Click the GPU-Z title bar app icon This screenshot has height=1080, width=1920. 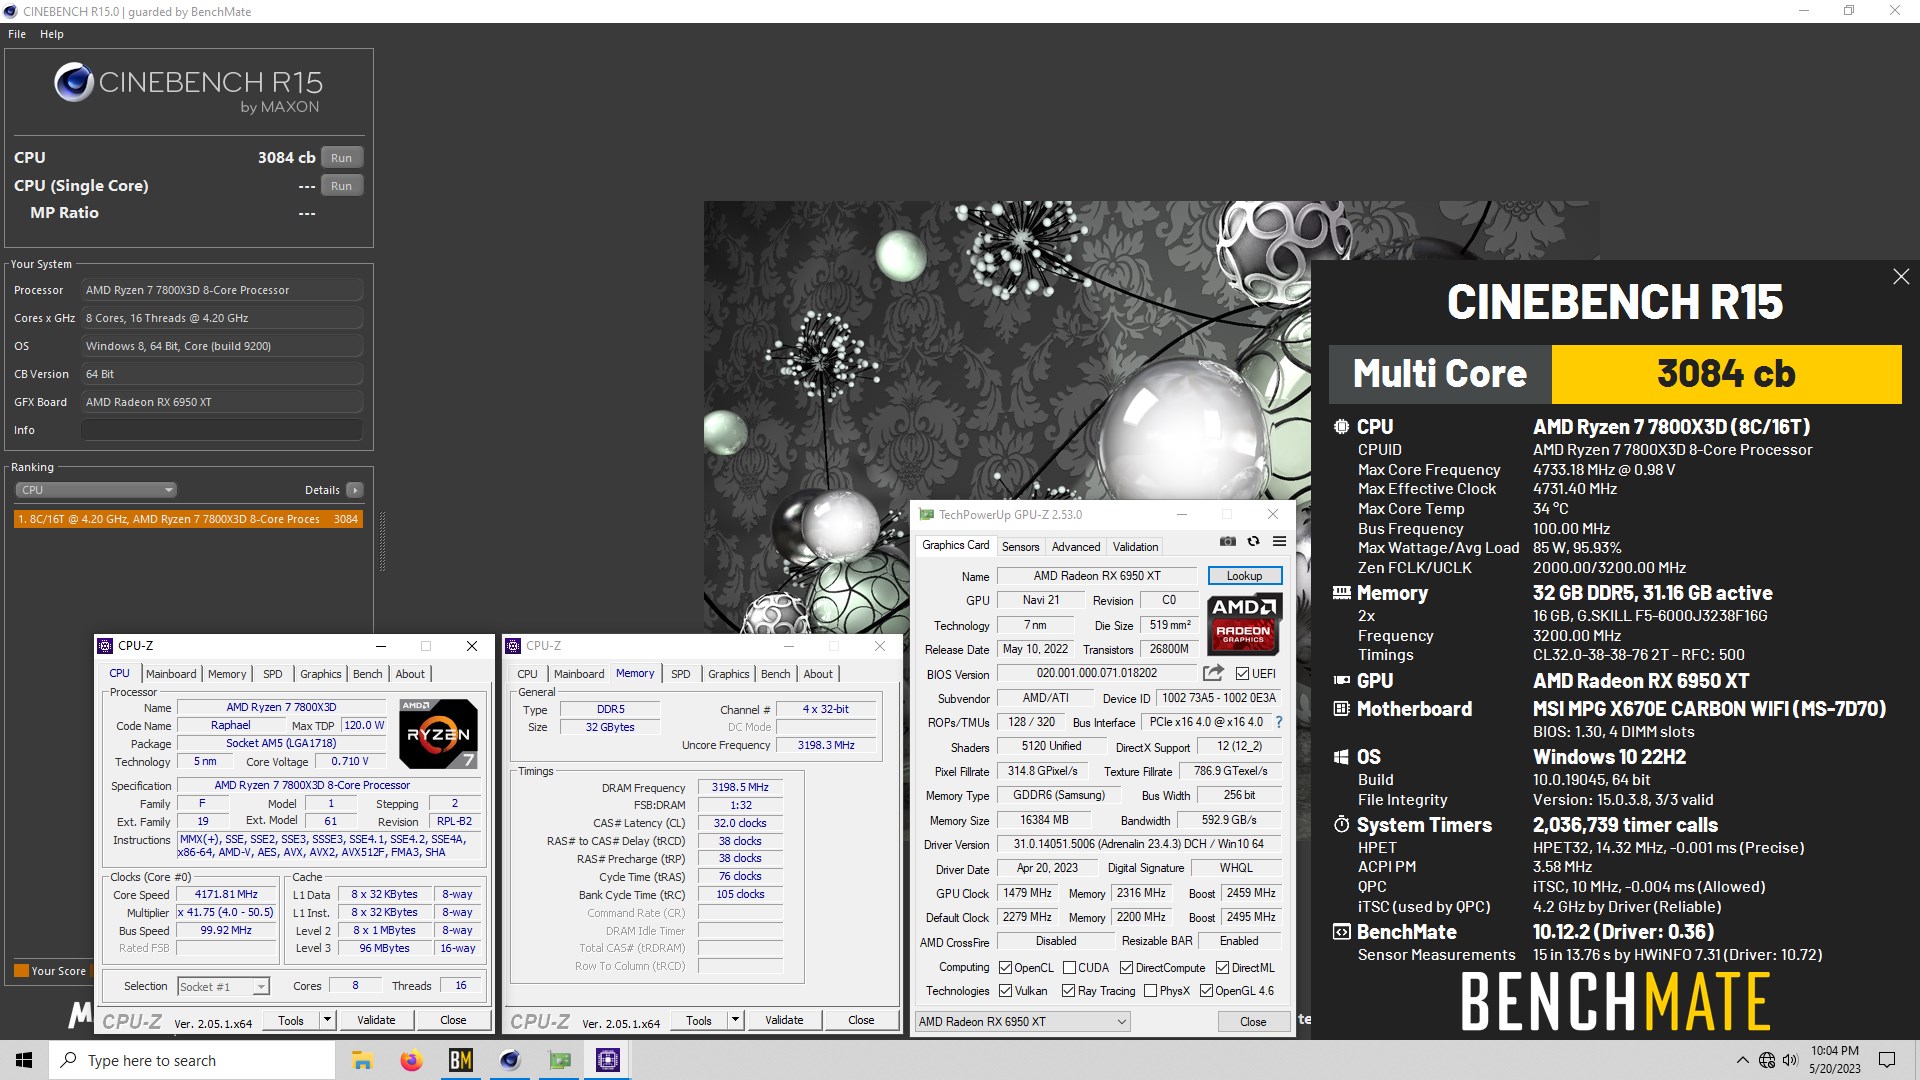click(x=926, y=515)
